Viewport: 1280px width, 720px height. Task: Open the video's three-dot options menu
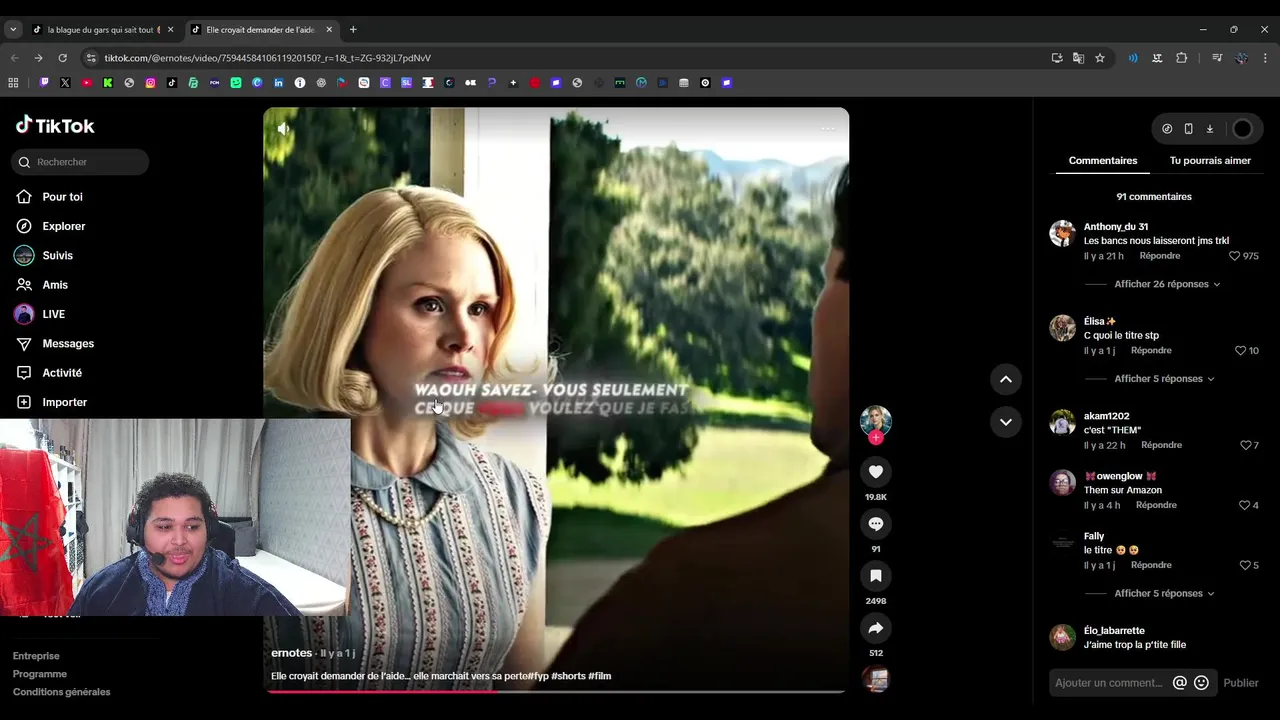pos(827,128)
